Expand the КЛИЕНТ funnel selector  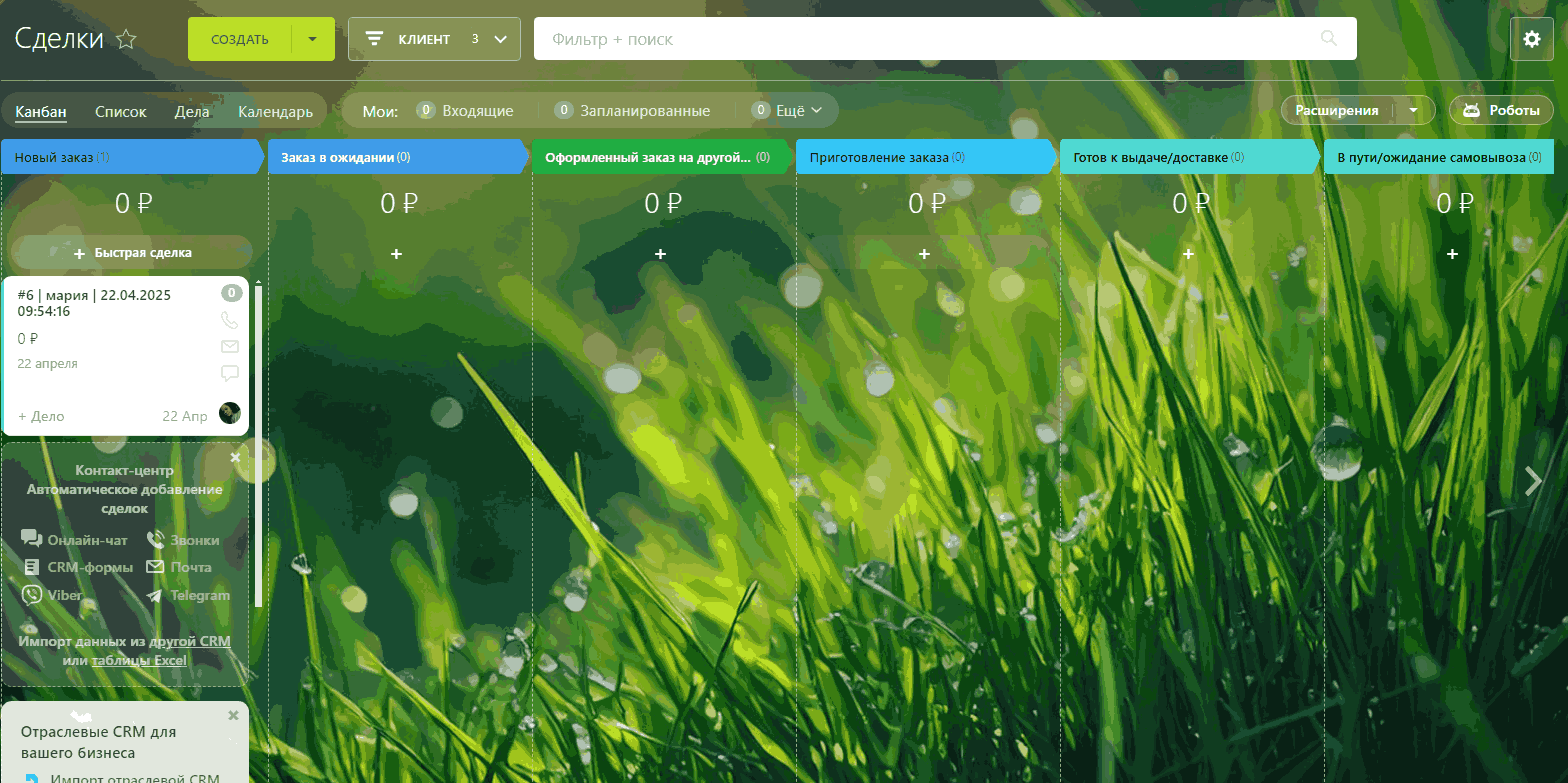pyautogui.click(x=434, y=39)
